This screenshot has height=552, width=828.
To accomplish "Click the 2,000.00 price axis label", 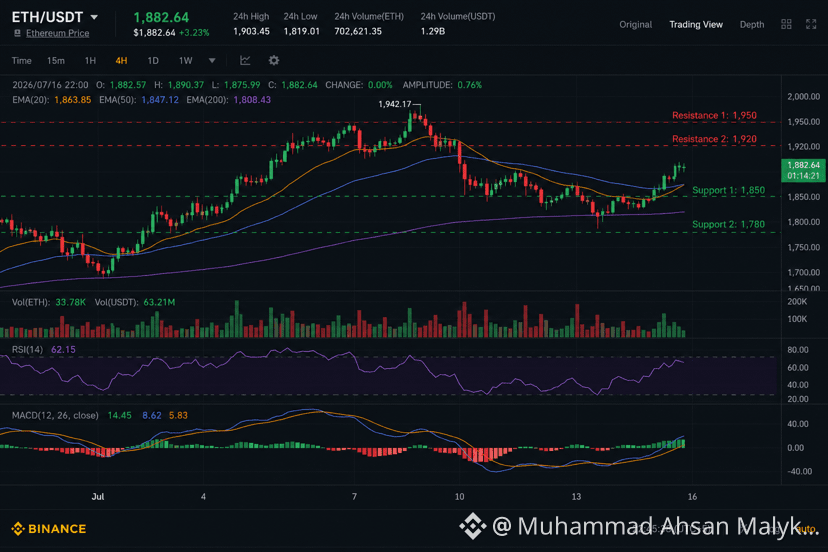I will 804,97.
